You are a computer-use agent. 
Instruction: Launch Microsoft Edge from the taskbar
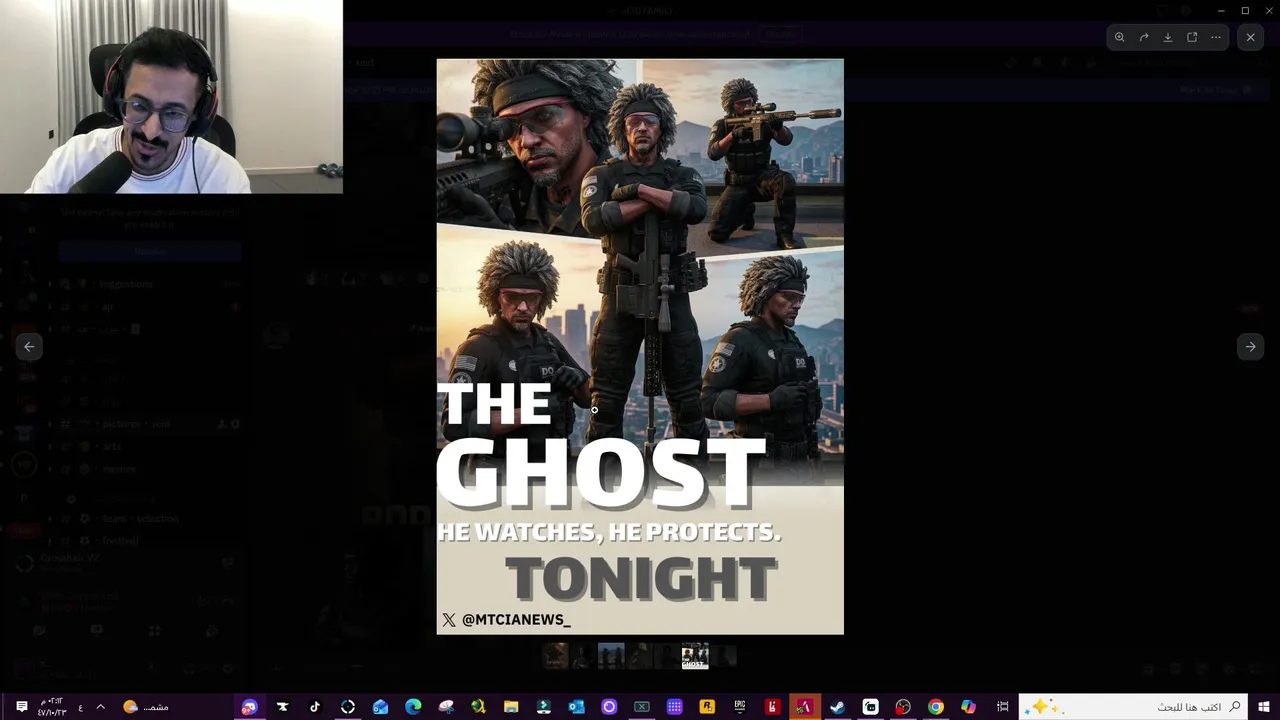coord(413,707)
